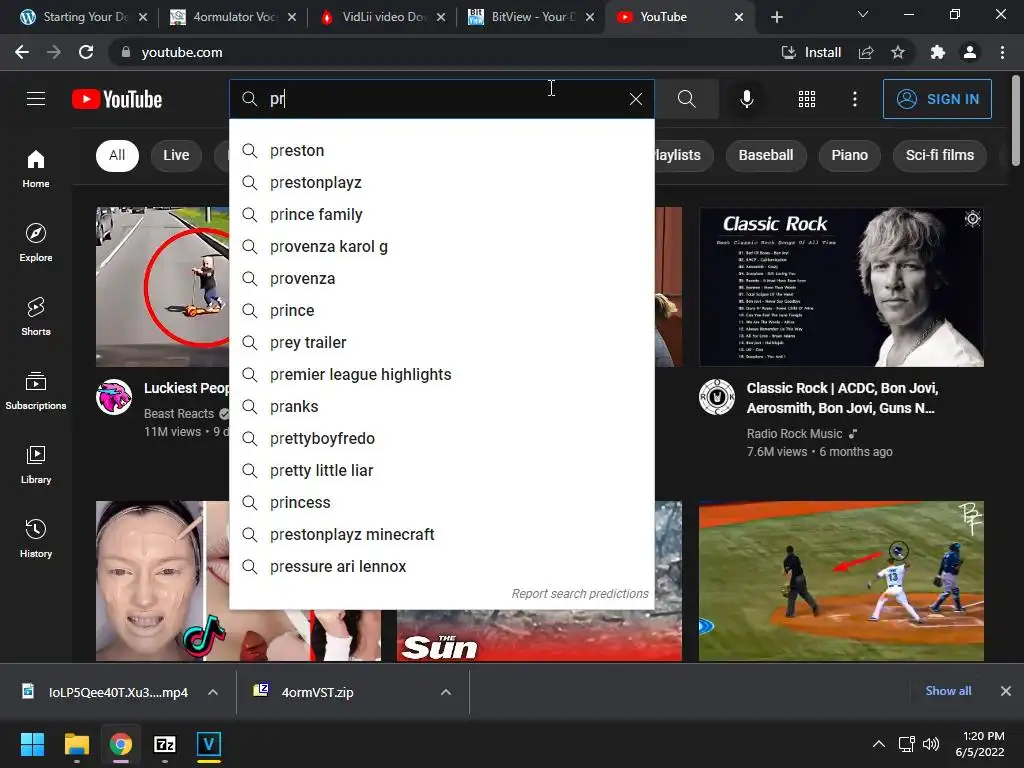1024x768 pixels.
Task: Clear the search box with the X
Action: coord(635,99)
